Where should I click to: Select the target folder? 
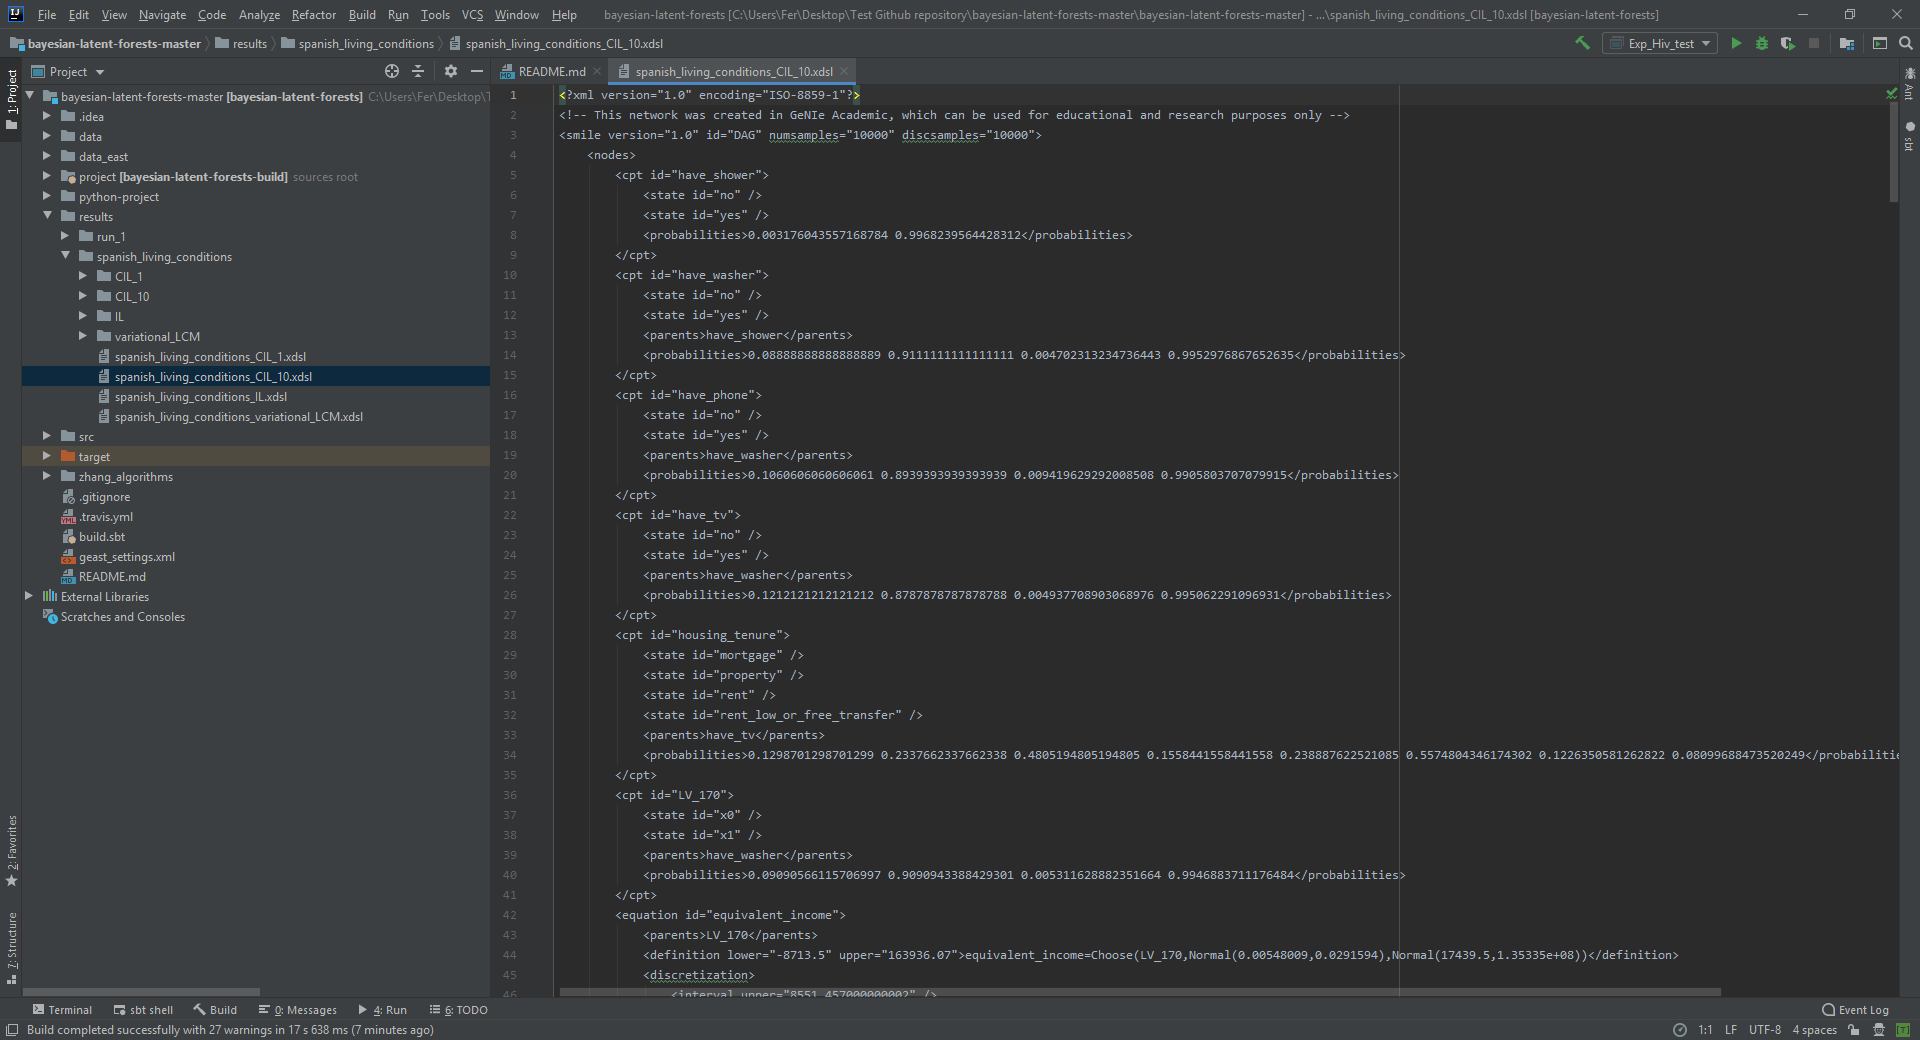click(x=94, y=457)
